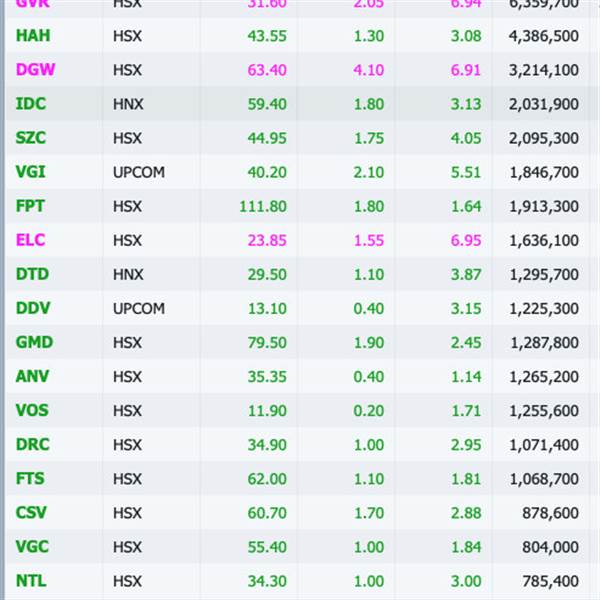Viewport: 600px width, 600px height.
Task: Open the IDC stock symbol
Action: point(30,104)
